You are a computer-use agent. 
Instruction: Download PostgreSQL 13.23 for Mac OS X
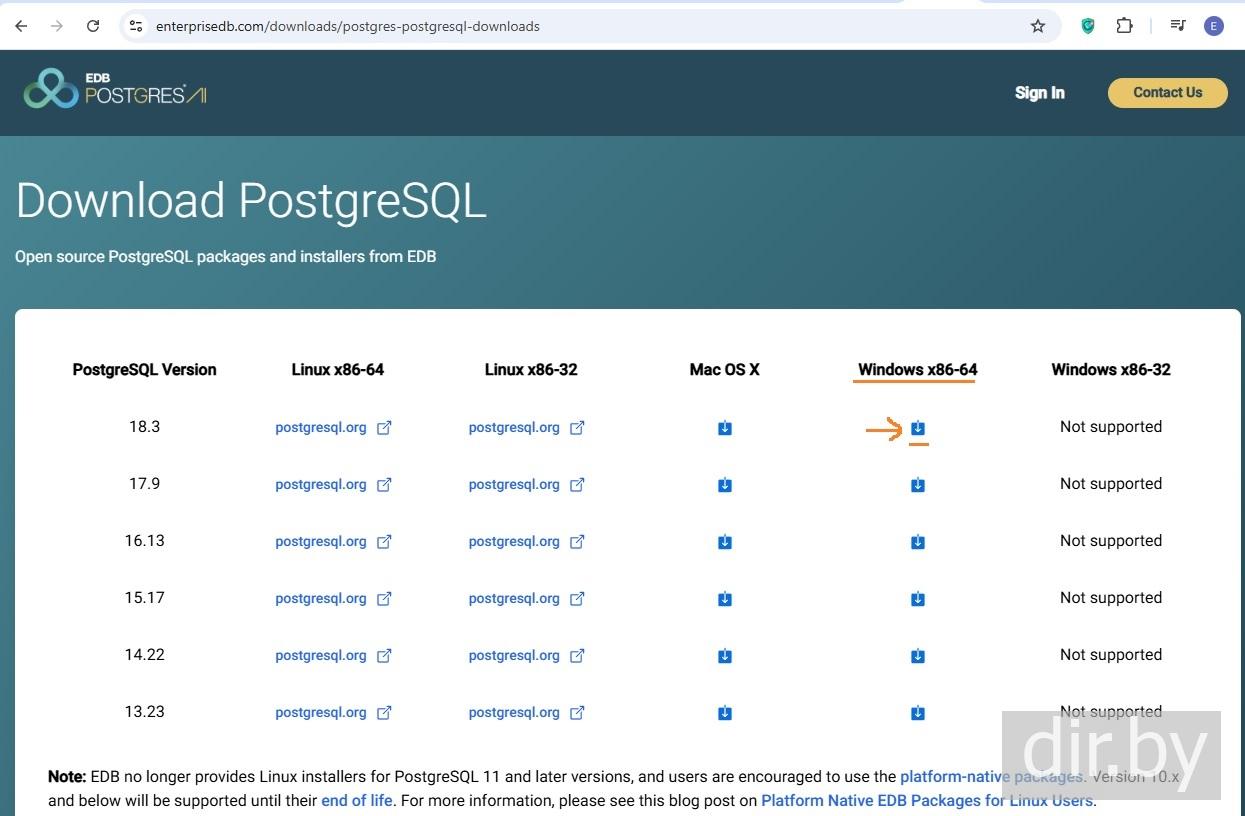click(725, 713)
